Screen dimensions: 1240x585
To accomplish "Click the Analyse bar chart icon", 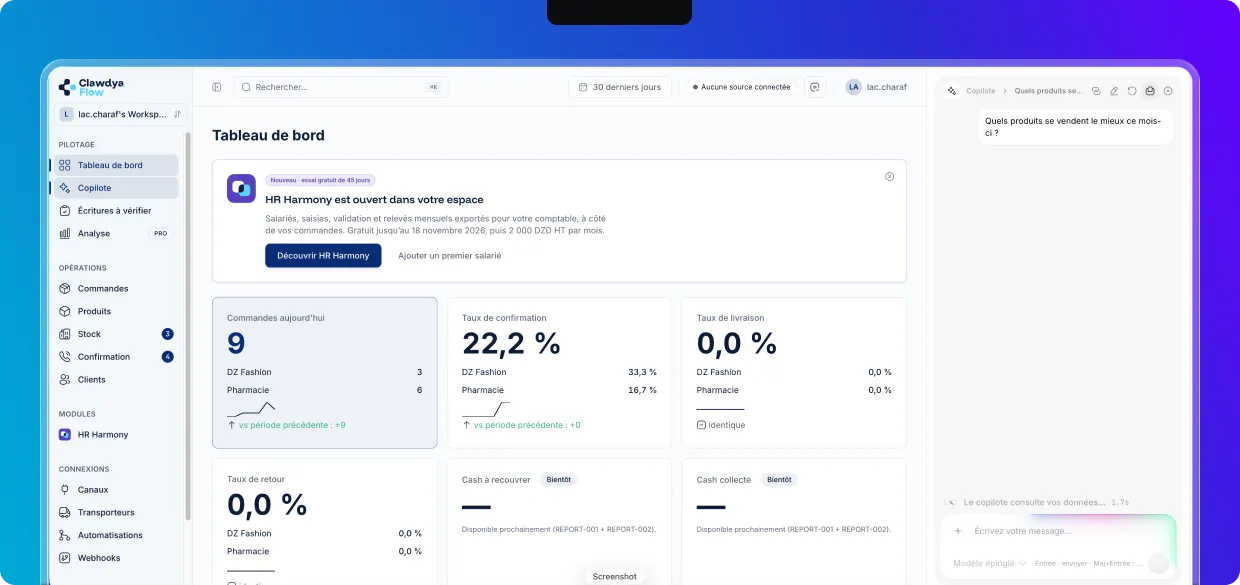I will [x=65, y=233].
